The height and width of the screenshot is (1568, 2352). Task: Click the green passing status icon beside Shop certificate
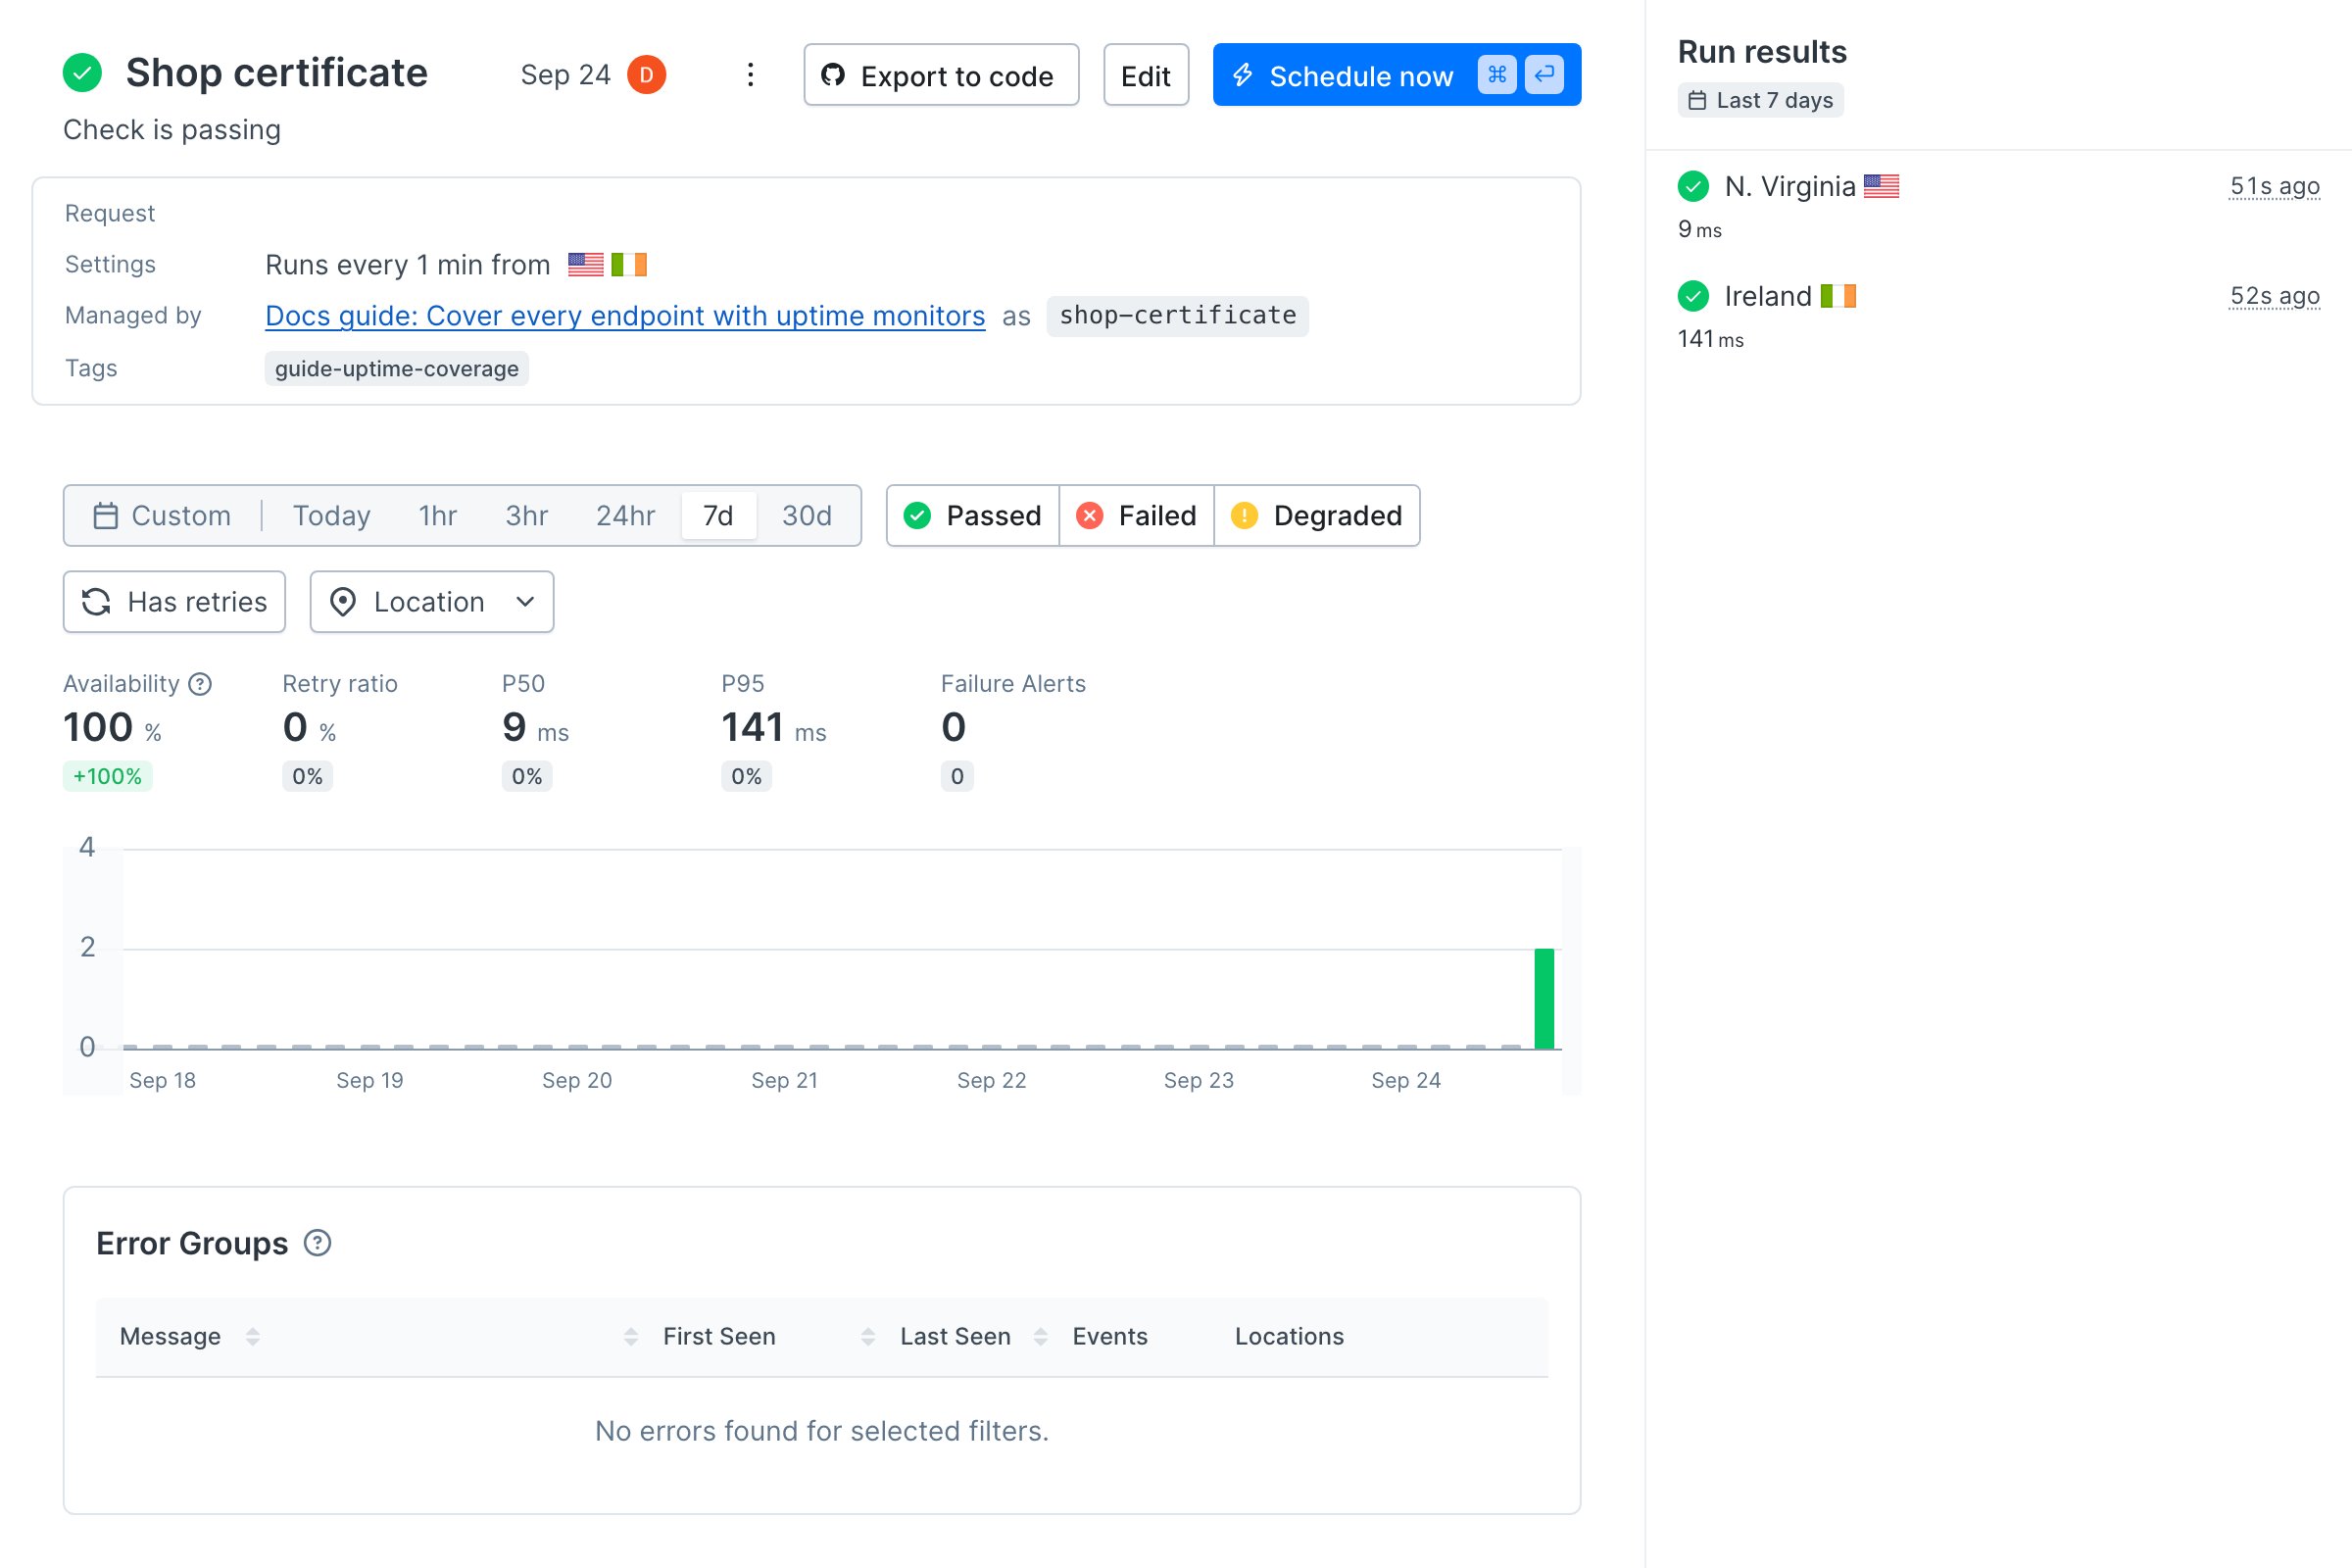coord(82,73)
